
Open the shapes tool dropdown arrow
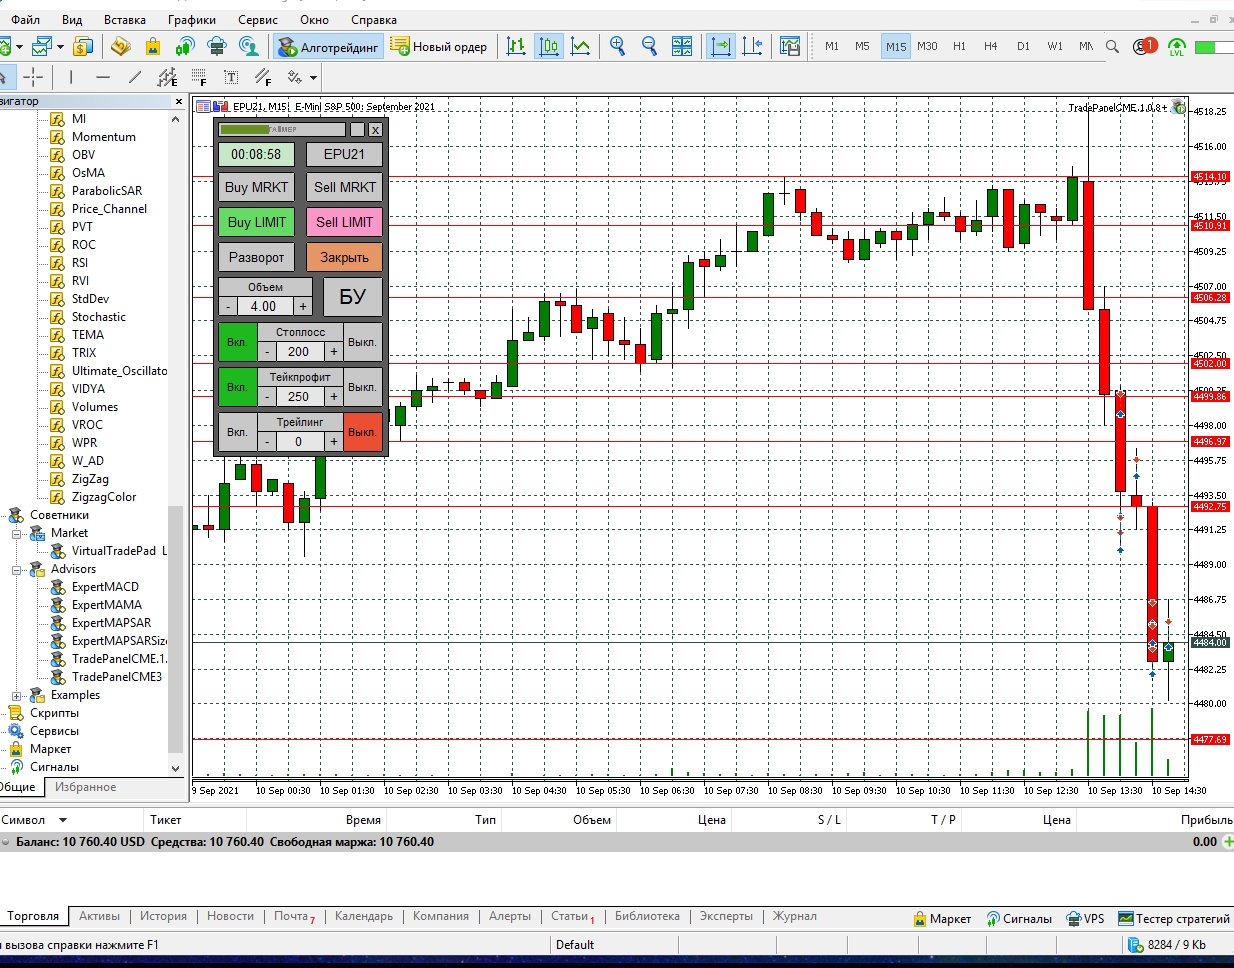pyautogui.click(x=313, y=77)
